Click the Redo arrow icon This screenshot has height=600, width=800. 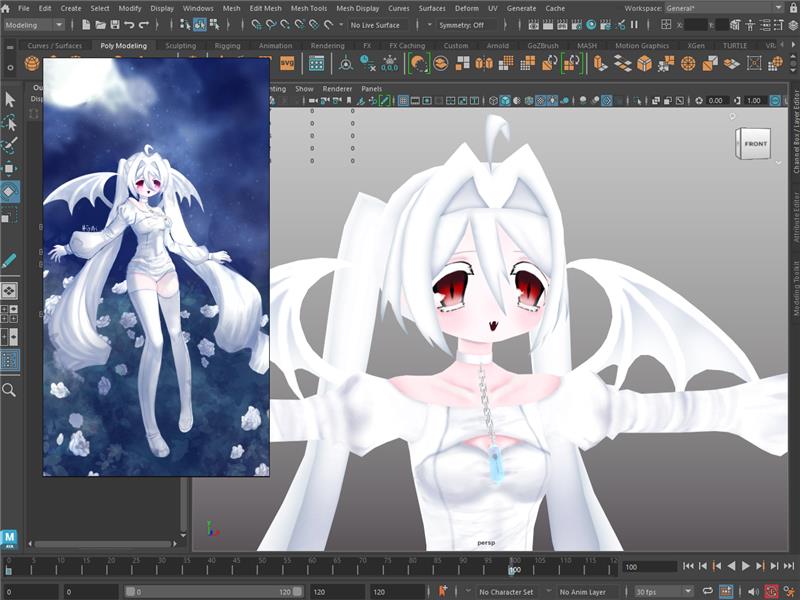coord(144,24)
